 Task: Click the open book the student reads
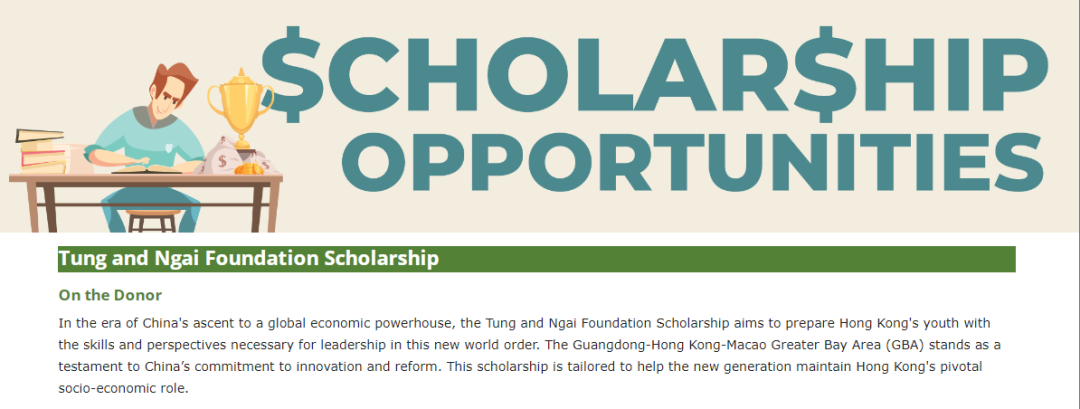(147, 168)
